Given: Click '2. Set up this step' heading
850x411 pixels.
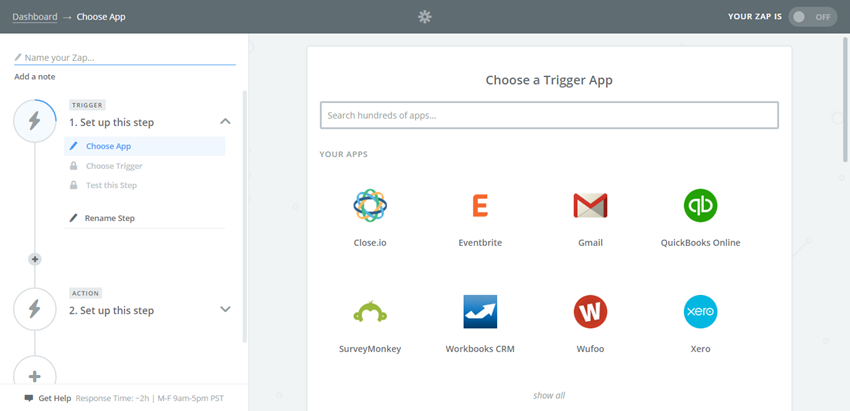Looking at the screenshot, I should click(112, 311).
